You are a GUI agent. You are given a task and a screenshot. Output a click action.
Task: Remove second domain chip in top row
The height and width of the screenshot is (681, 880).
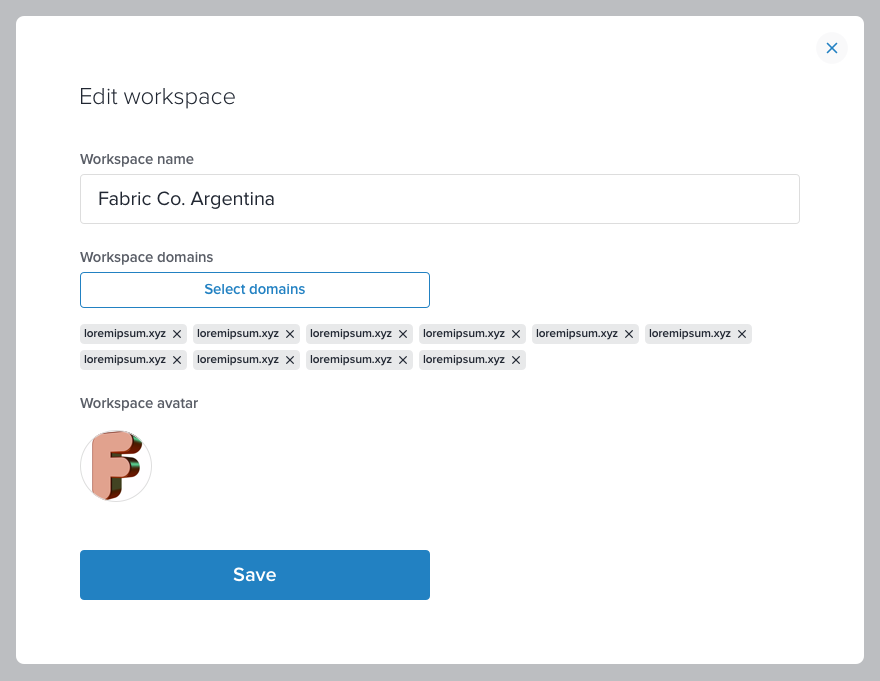pos(290,334)
